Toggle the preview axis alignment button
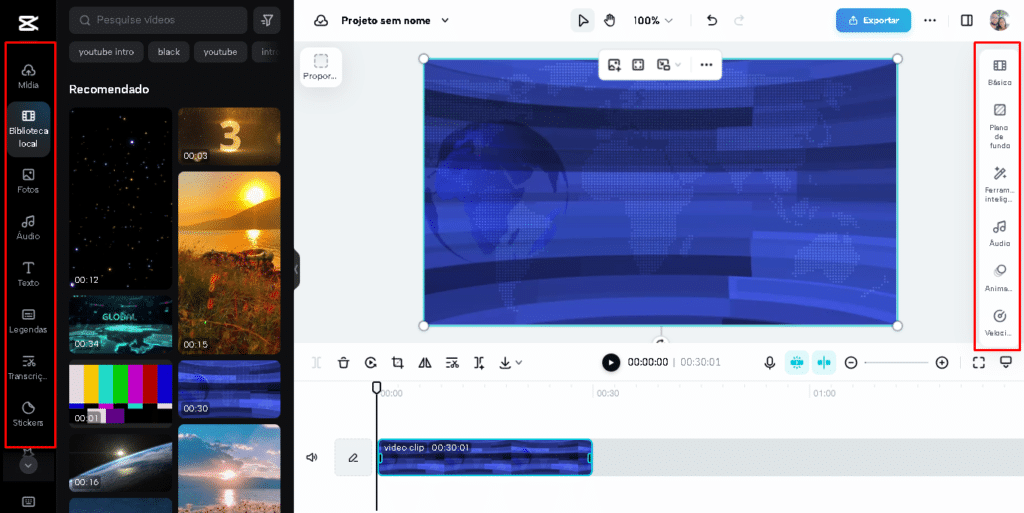The height and width of the screenshot is (513, 1024). [824, 362]
